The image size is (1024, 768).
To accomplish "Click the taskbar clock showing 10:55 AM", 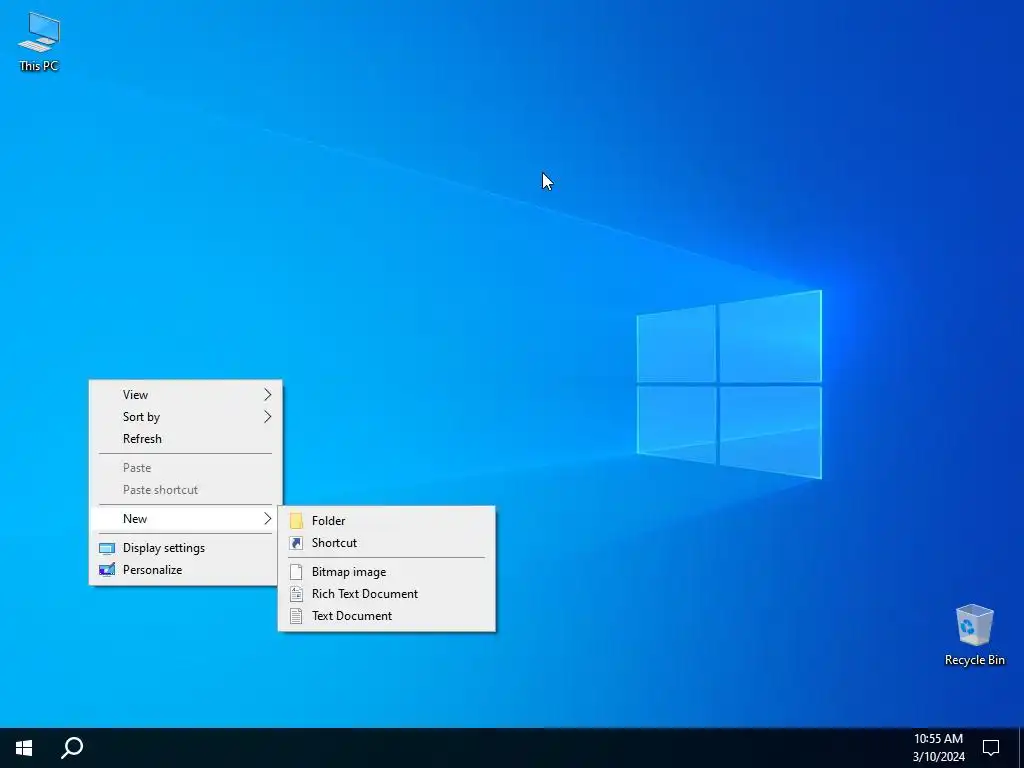I will point(938,748).
